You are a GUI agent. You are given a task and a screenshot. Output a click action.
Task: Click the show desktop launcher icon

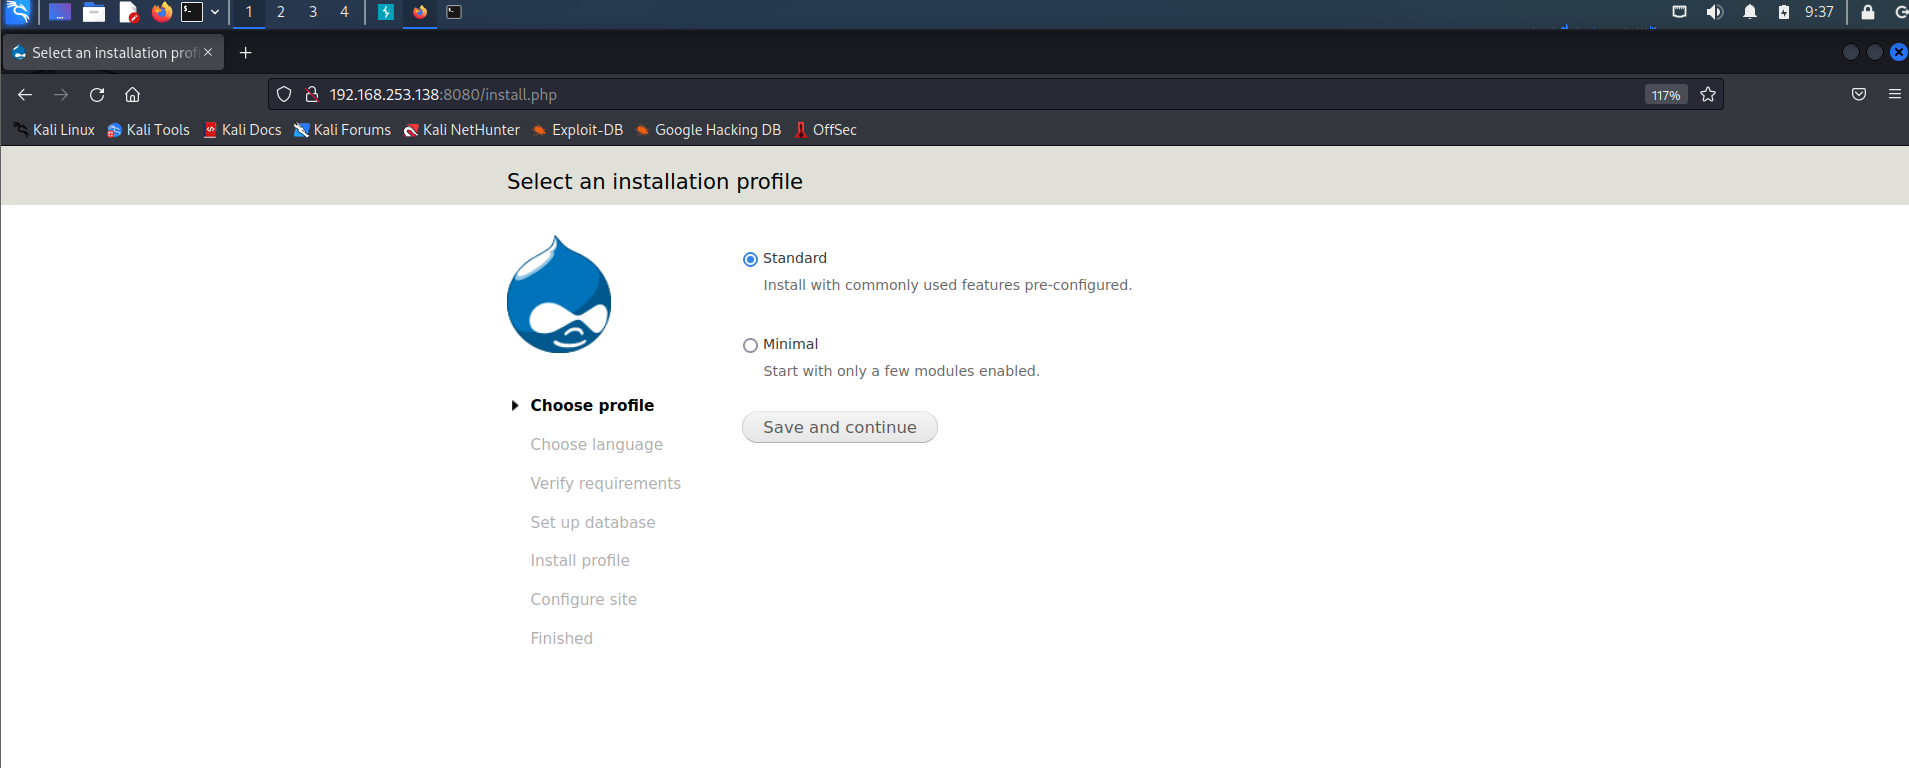pos(60,12)
